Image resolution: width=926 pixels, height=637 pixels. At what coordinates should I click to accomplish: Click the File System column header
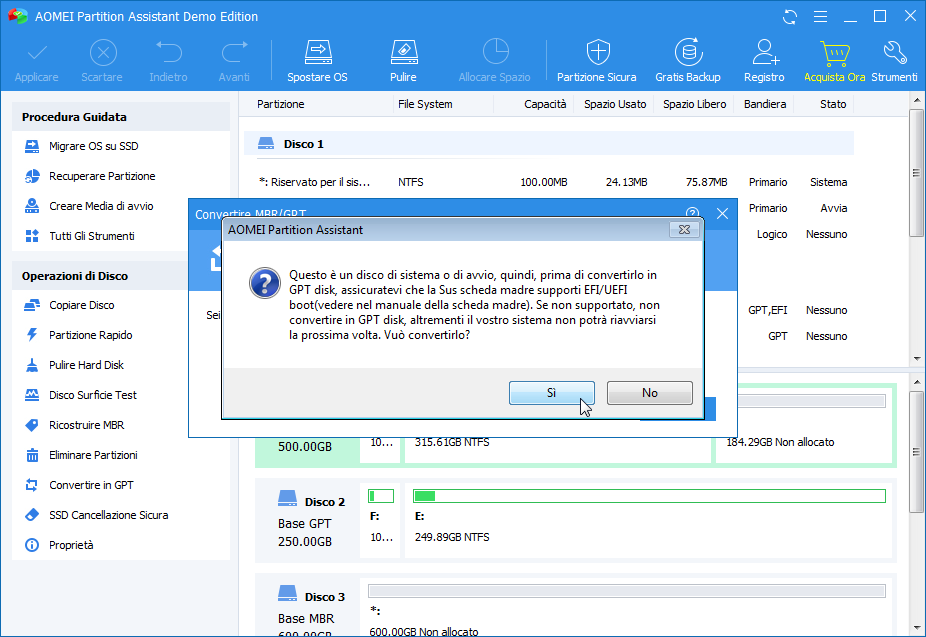coord(425,104)
